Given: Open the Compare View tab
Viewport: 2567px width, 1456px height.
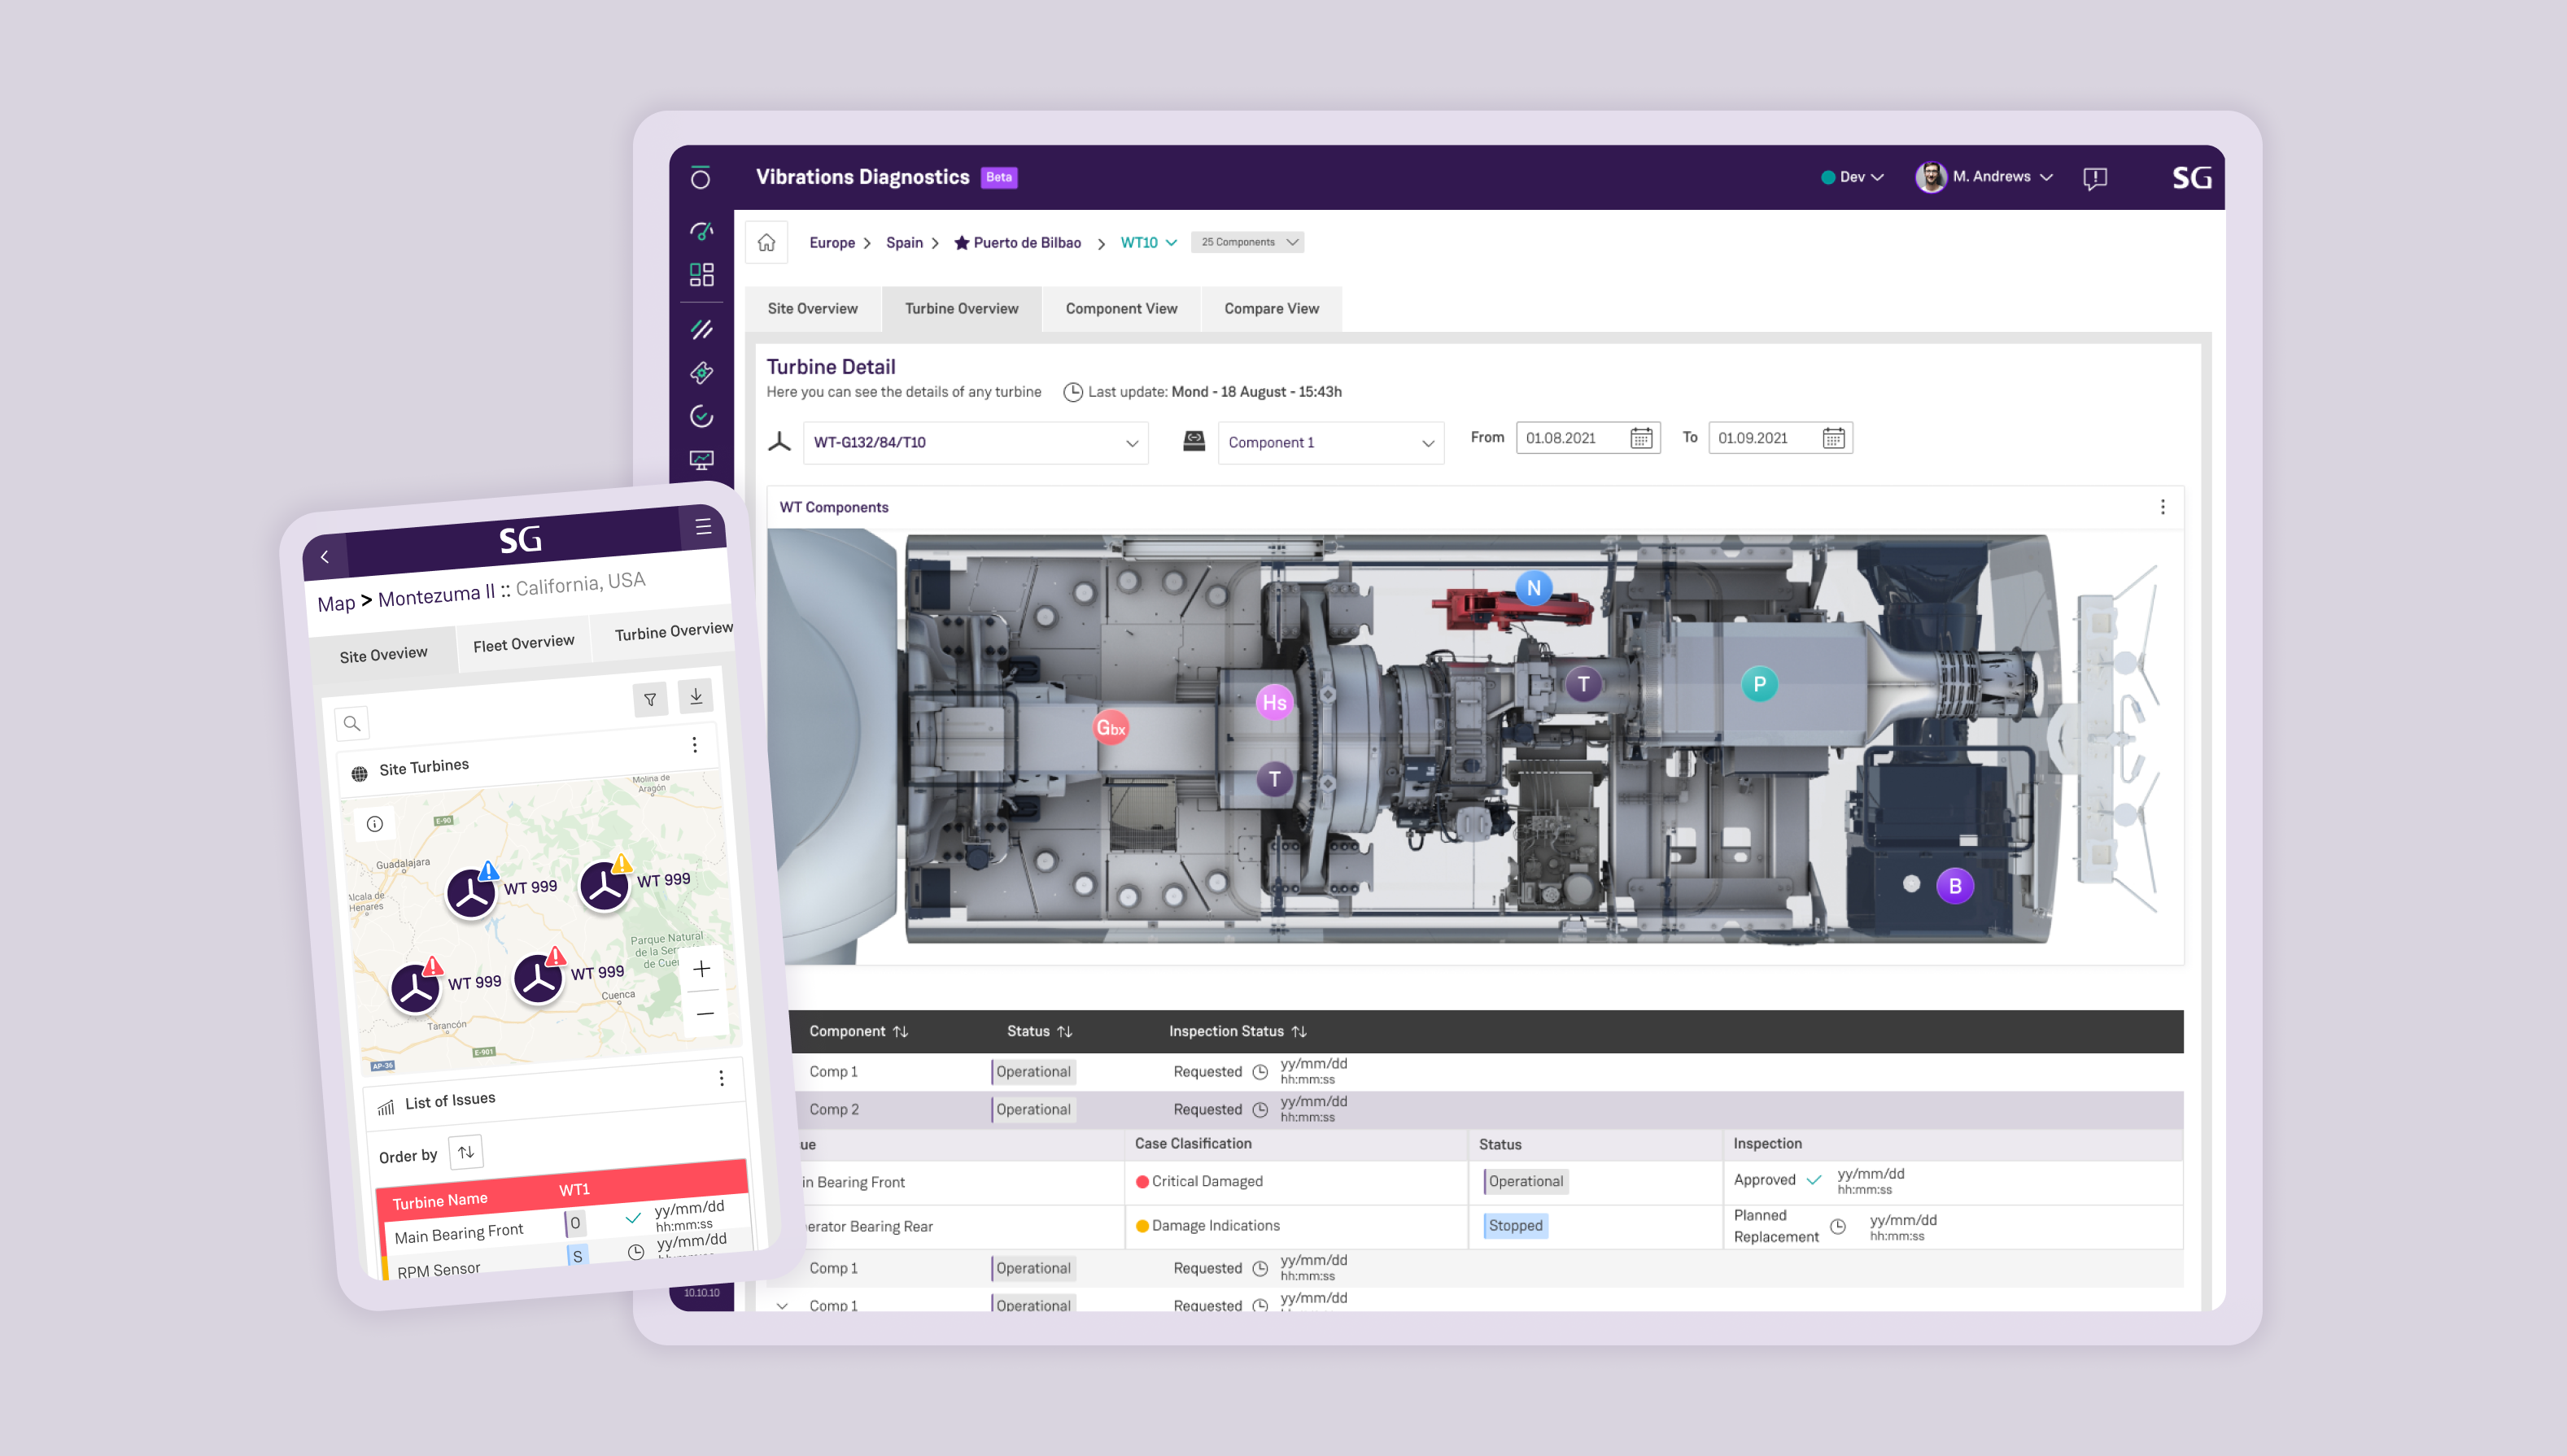Looking at the screenshot, I should [1271, 308].
